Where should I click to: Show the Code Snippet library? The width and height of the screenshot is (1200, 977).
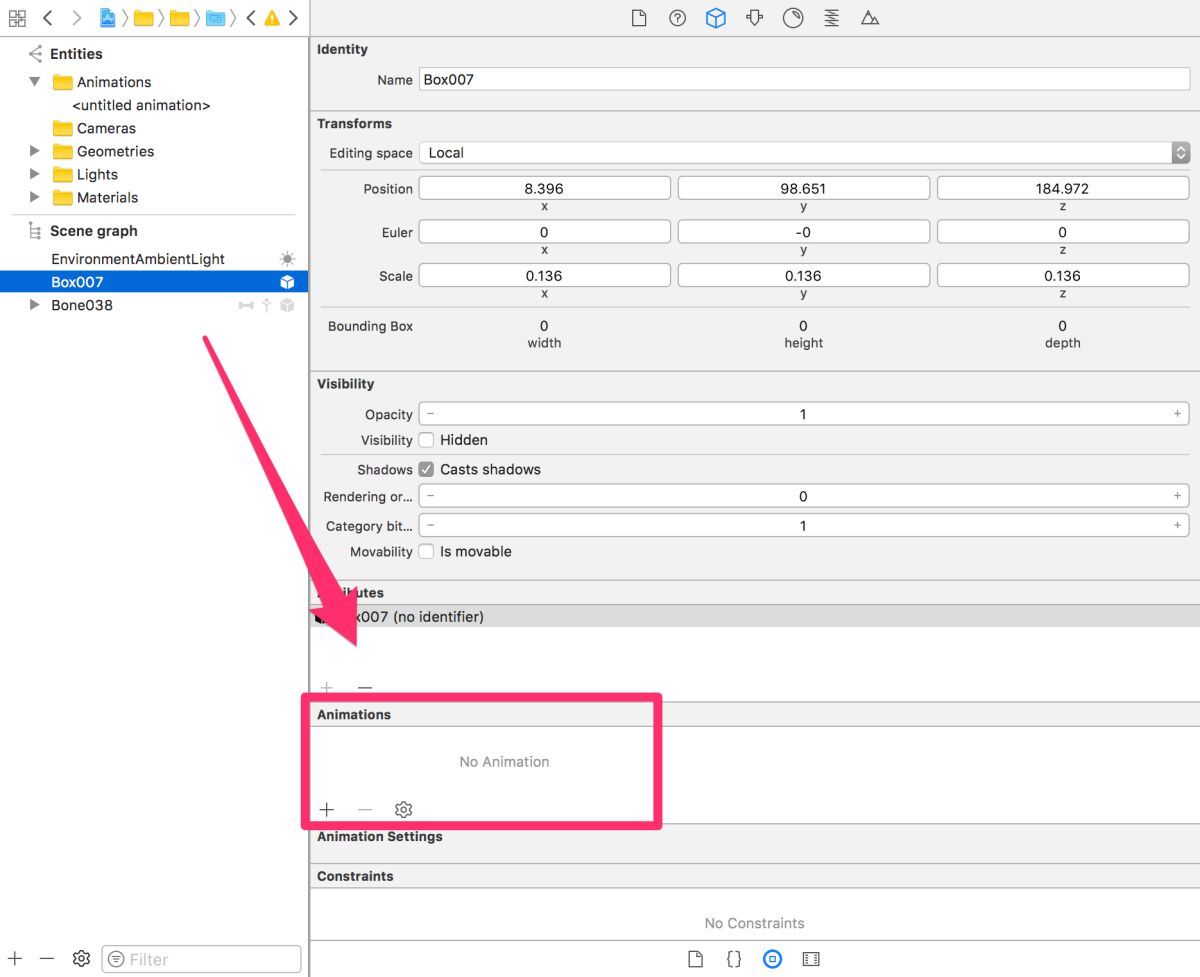[733, 959]
